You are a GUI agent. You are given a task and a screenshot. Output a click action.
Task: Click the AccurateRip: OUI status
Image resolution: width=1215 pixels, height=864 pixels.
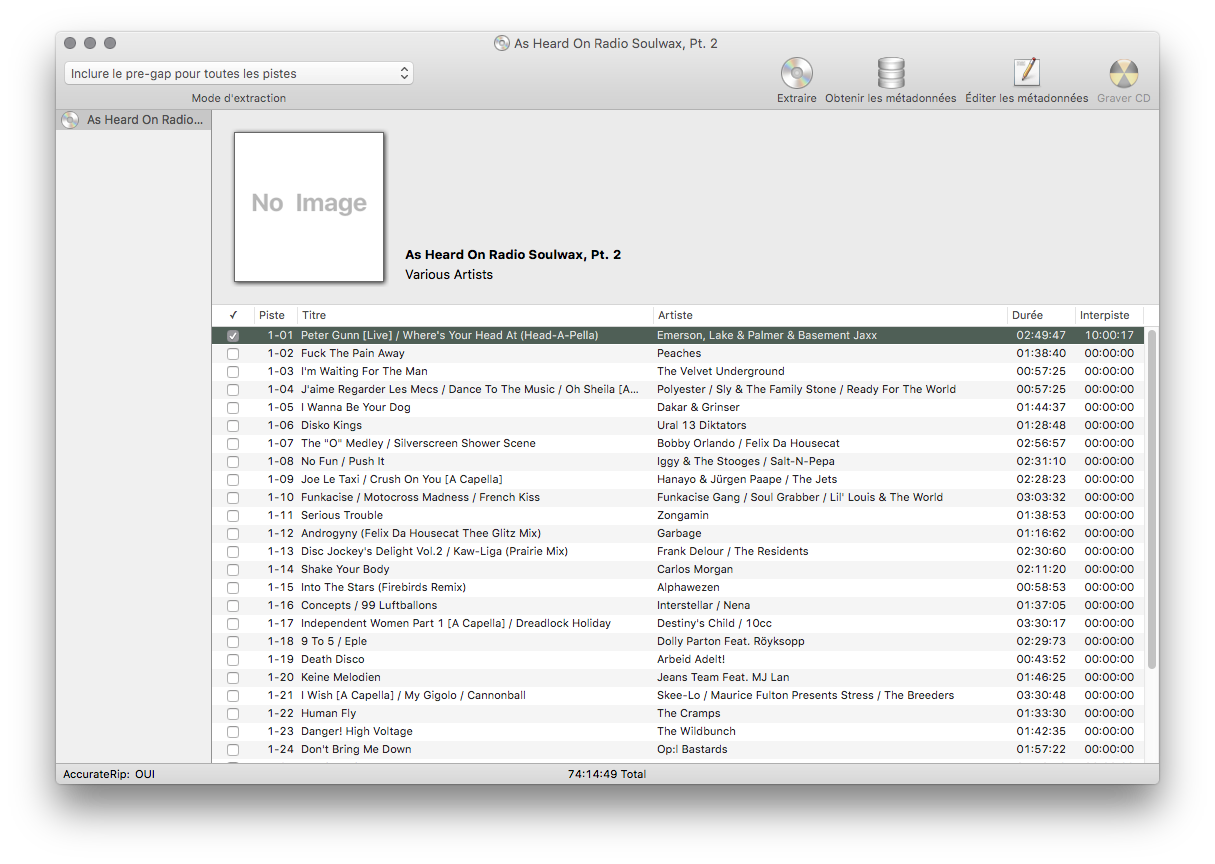109,774
